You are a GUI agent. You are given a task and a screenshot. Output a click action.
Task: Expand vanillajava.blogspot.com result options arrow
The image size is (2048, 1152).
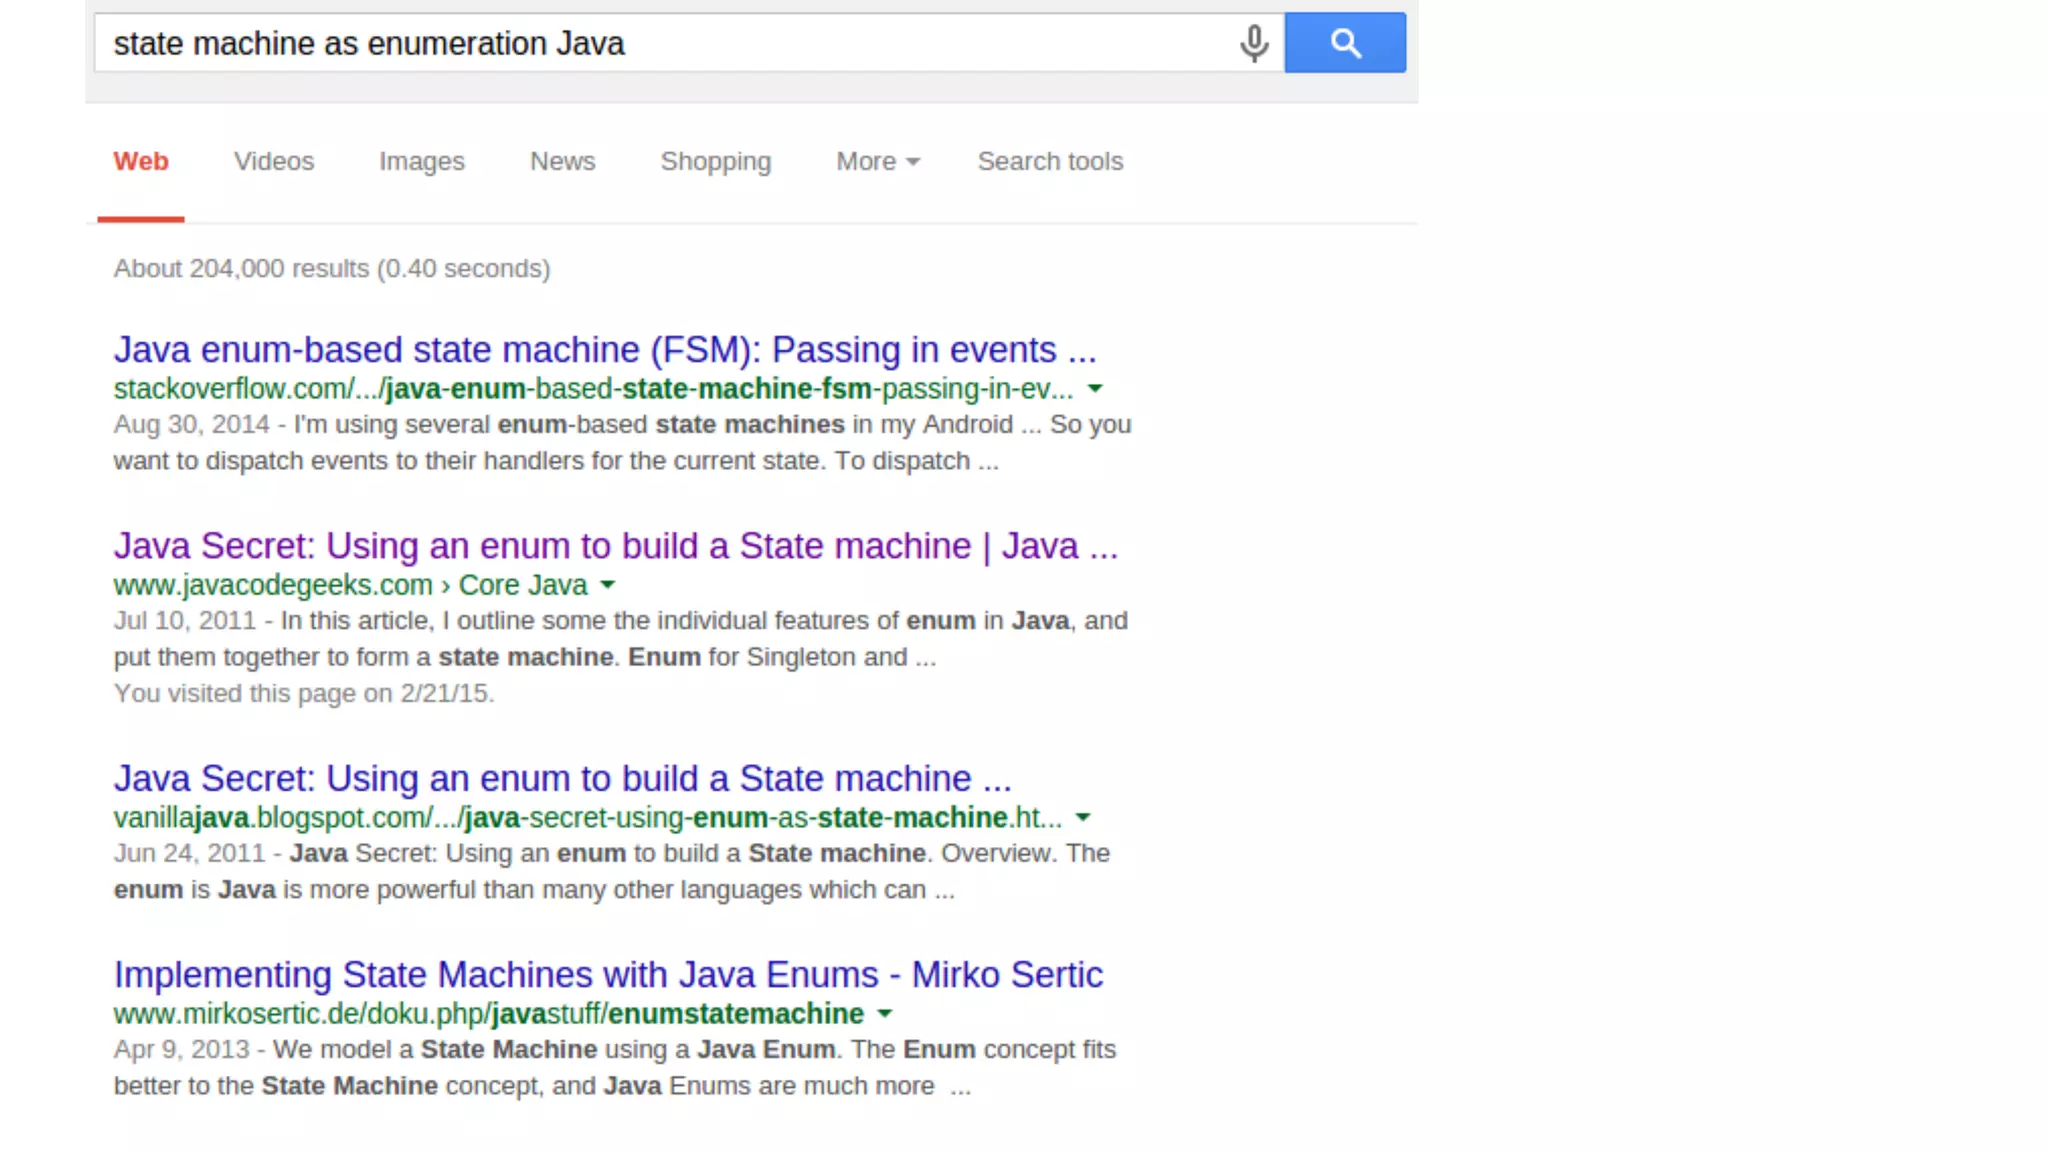coord(1083,818)
